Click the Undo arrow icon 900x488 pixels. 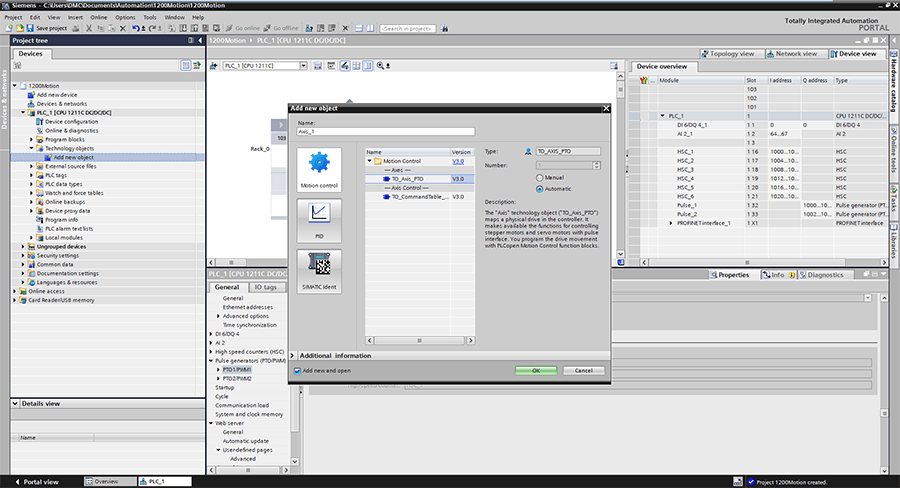pyautogui.click(x=135, y=28)
